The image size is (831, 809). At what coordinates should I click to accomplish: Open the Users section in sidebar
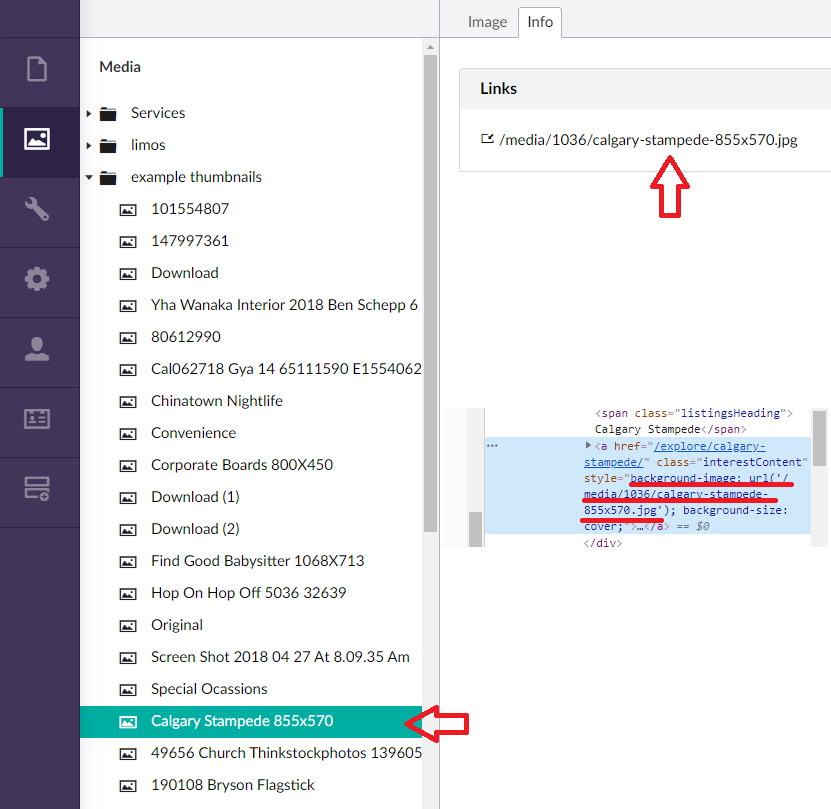tap(37, 349)
